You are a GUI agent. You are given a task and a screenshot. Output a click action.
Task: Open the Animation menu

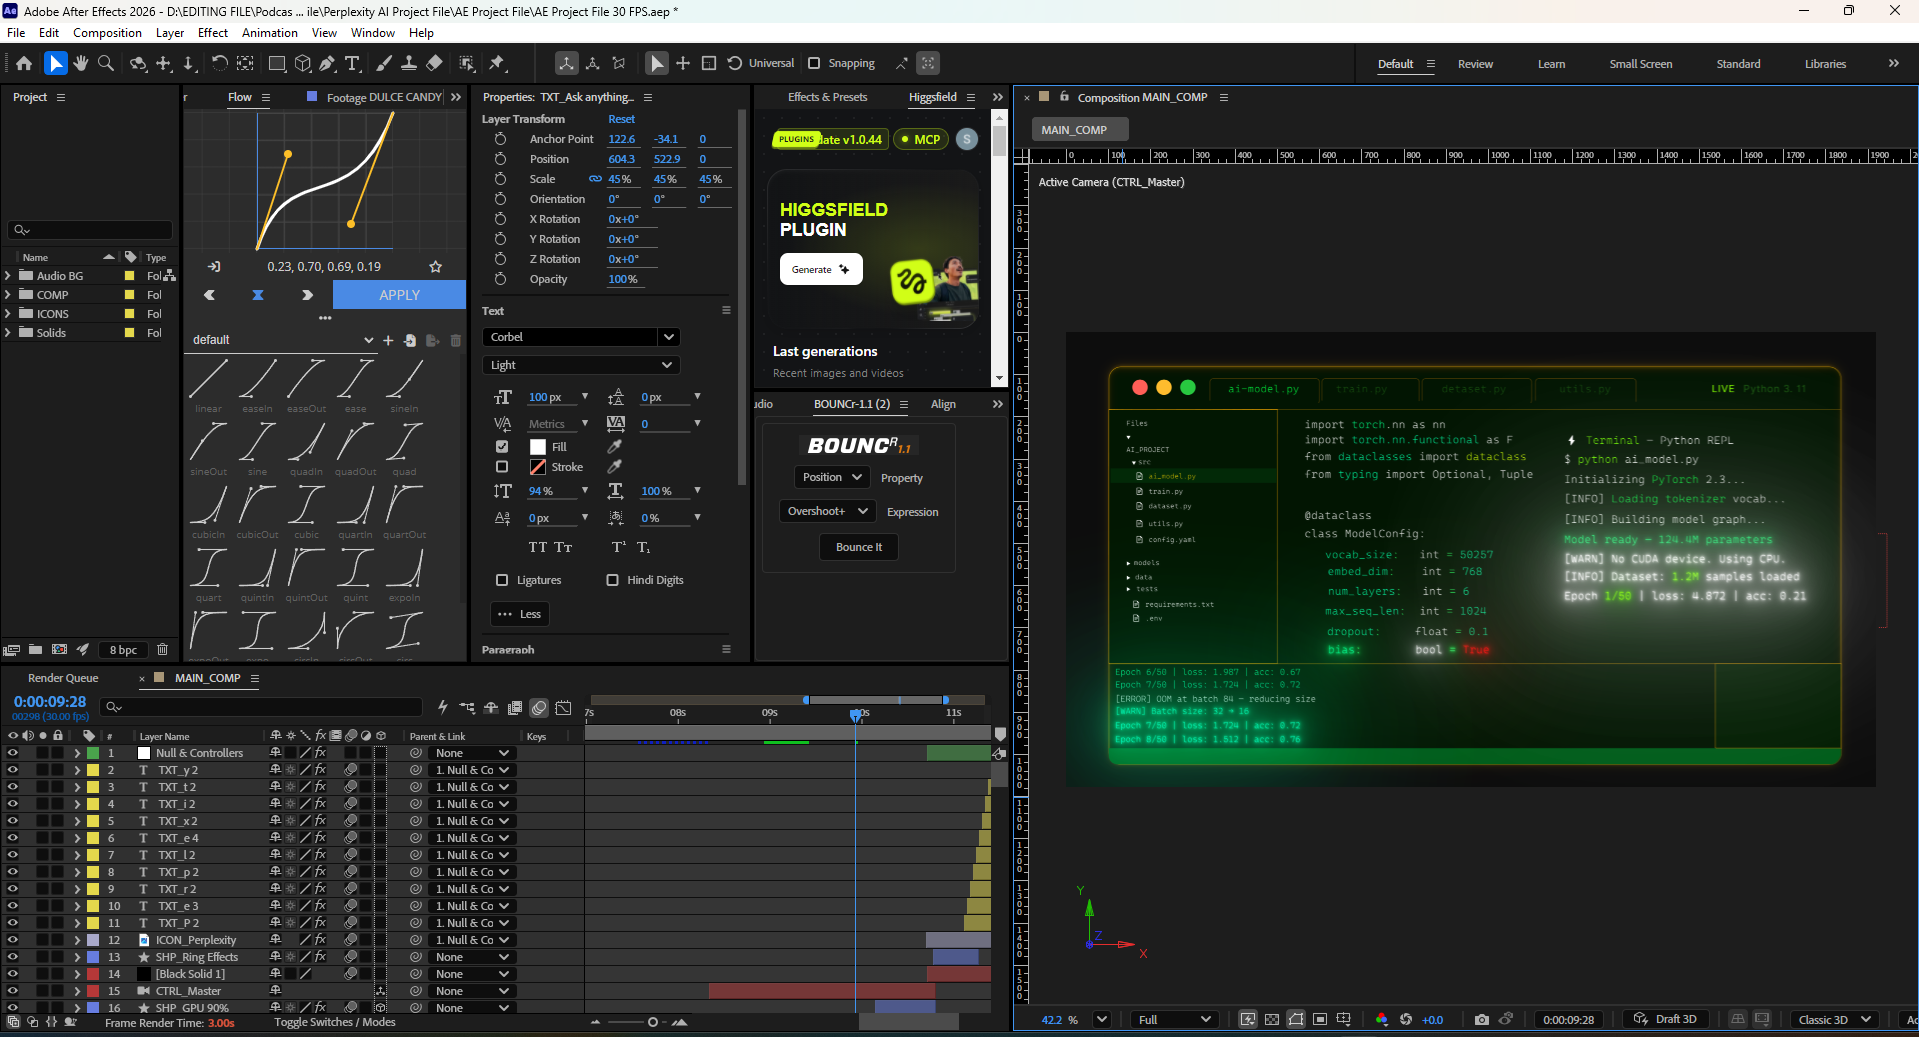click(270, 32)
